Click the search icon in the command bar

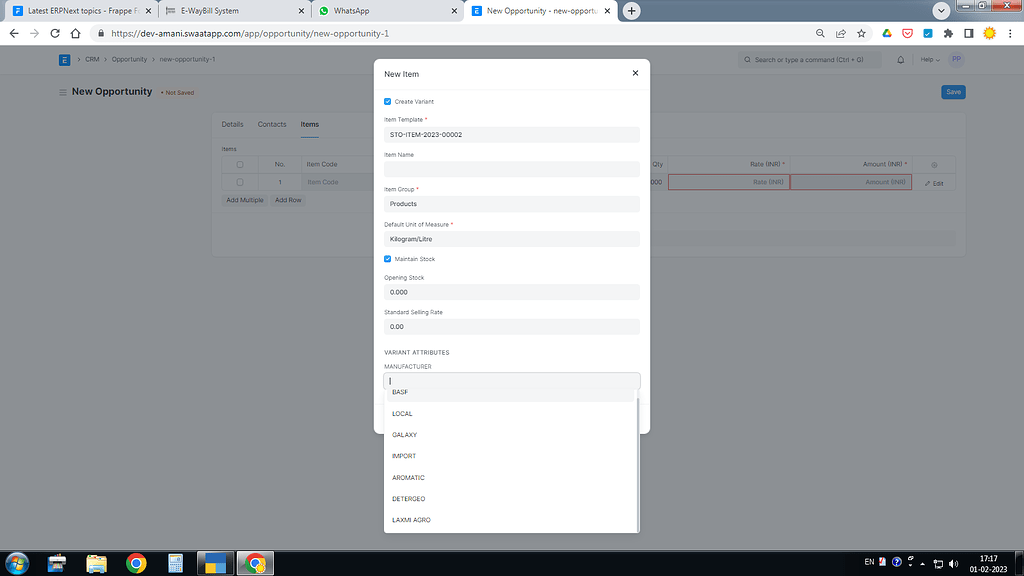(747, 59)
